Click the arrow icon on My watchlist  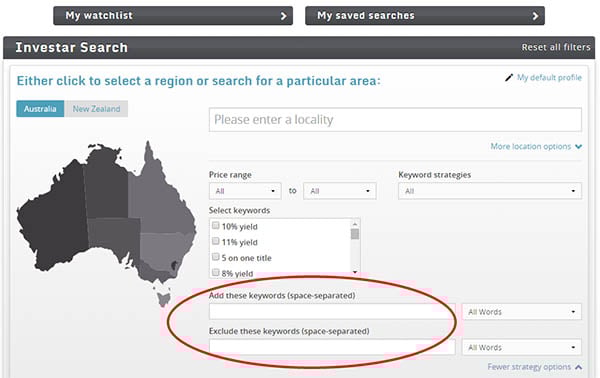(x=284, y=16)
